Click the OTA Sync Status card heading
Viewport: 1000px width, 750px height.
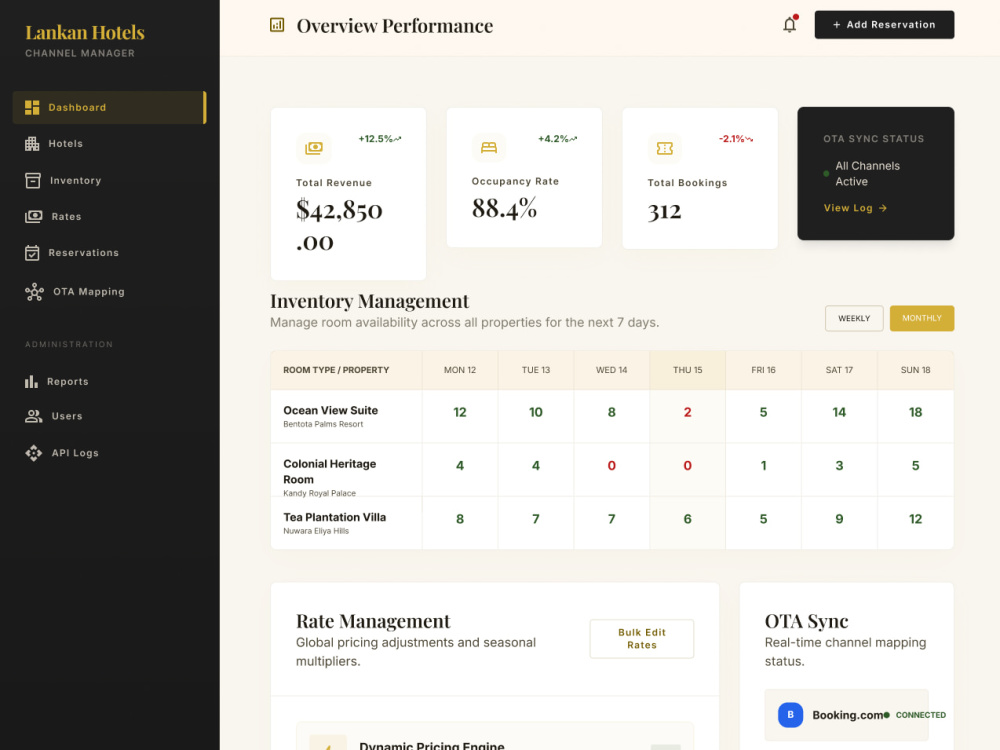click(x=873, y=138)
